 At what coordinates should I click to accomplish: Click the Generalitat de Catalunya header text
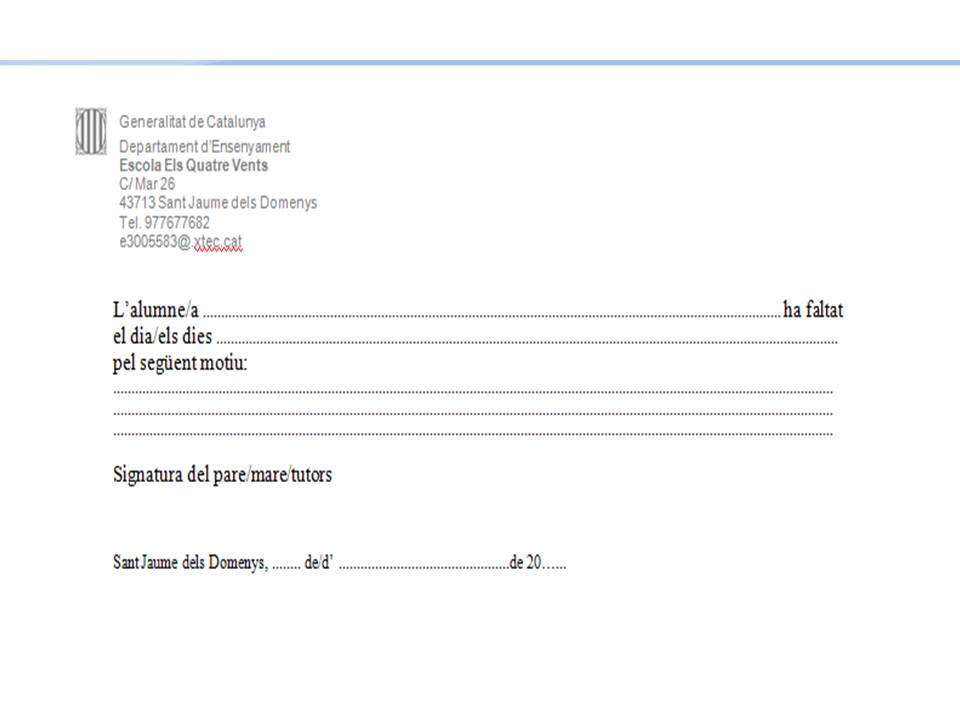tap(192, 122)
